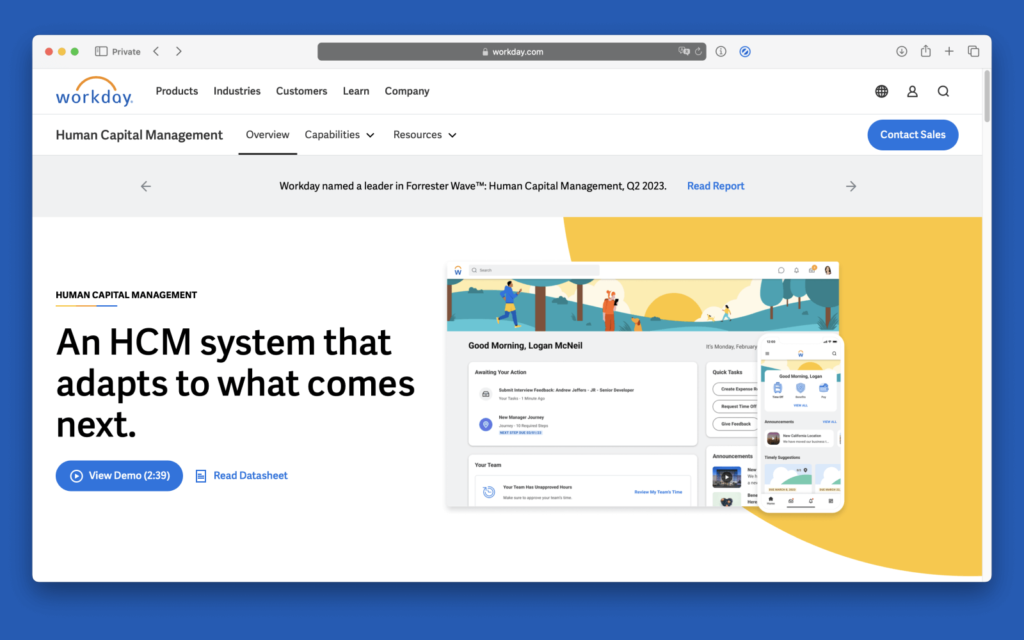Expand the Resources dropdown

coord(424,135)
